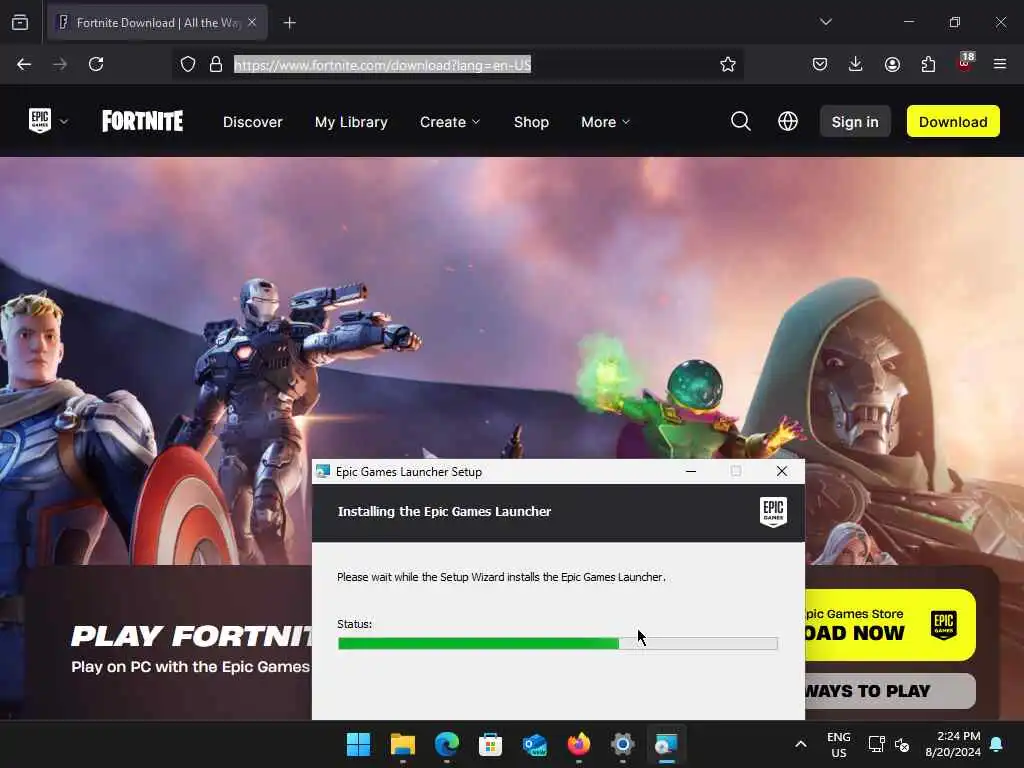Open the language globe icon
The image size is (1024, 768).
click(788, 121)
